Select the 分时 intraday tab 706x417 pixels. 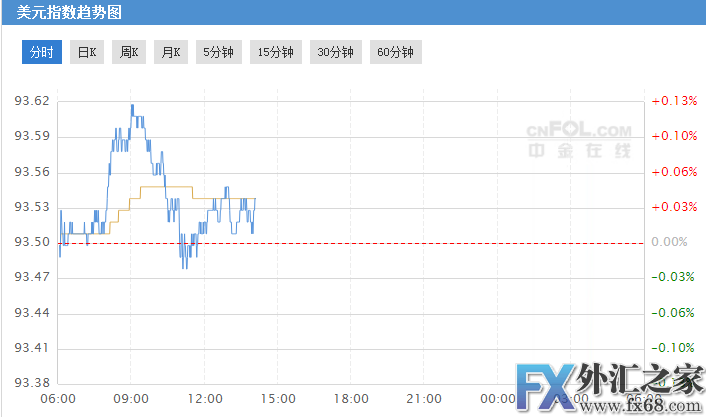[x=42, y=52]
